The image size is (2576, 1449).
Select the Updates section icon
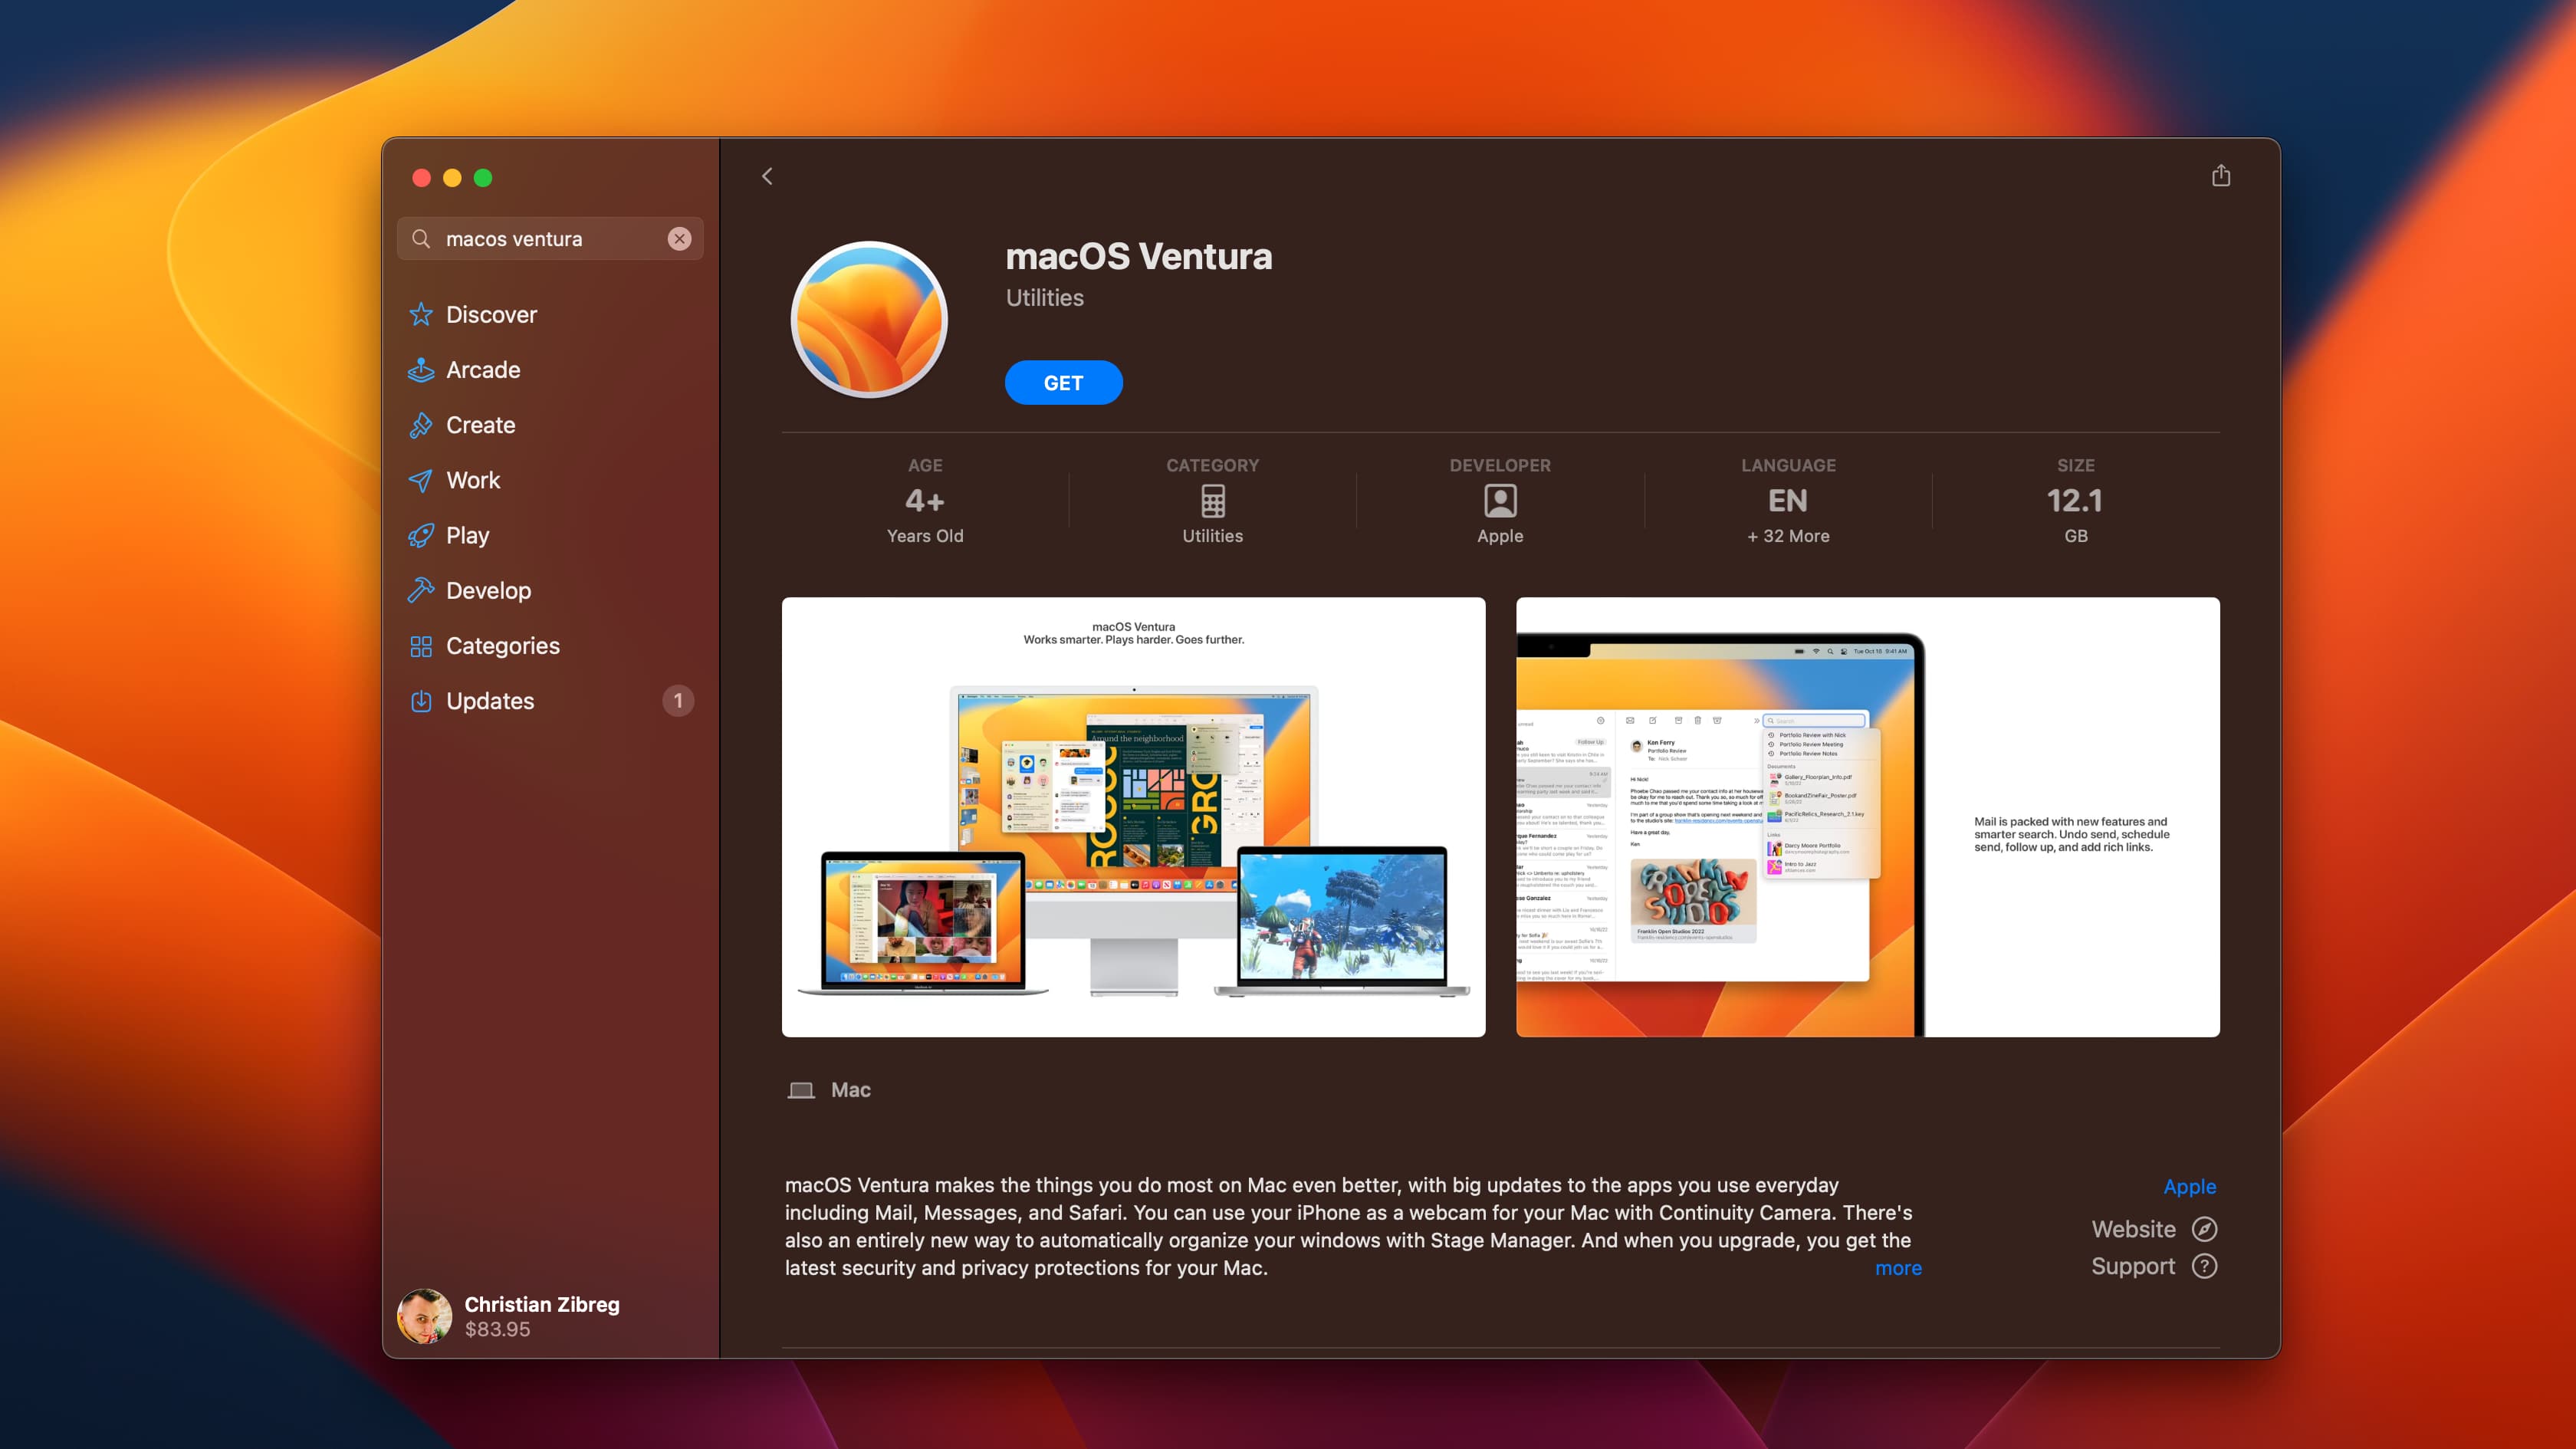pyautogui.click(x=421, y=701)
